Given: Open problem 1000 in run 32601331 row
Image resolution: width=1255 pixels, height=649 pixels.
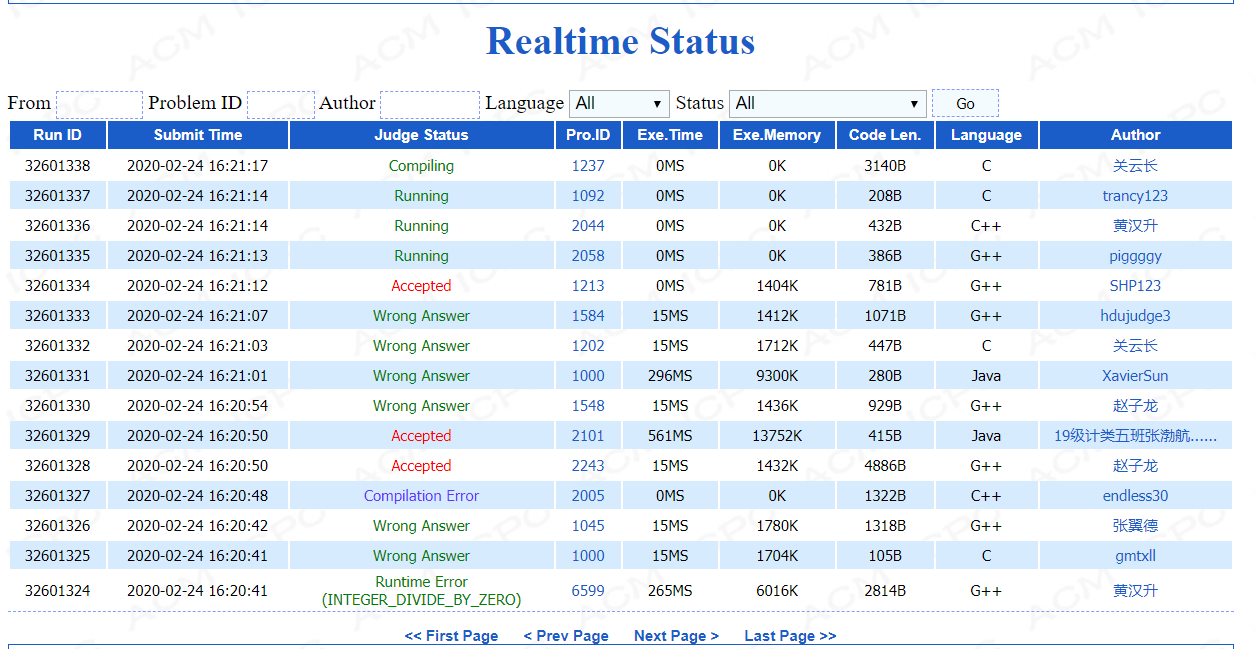Looking at the screenshot, I should pyautogui.click(x=588, y=376).
